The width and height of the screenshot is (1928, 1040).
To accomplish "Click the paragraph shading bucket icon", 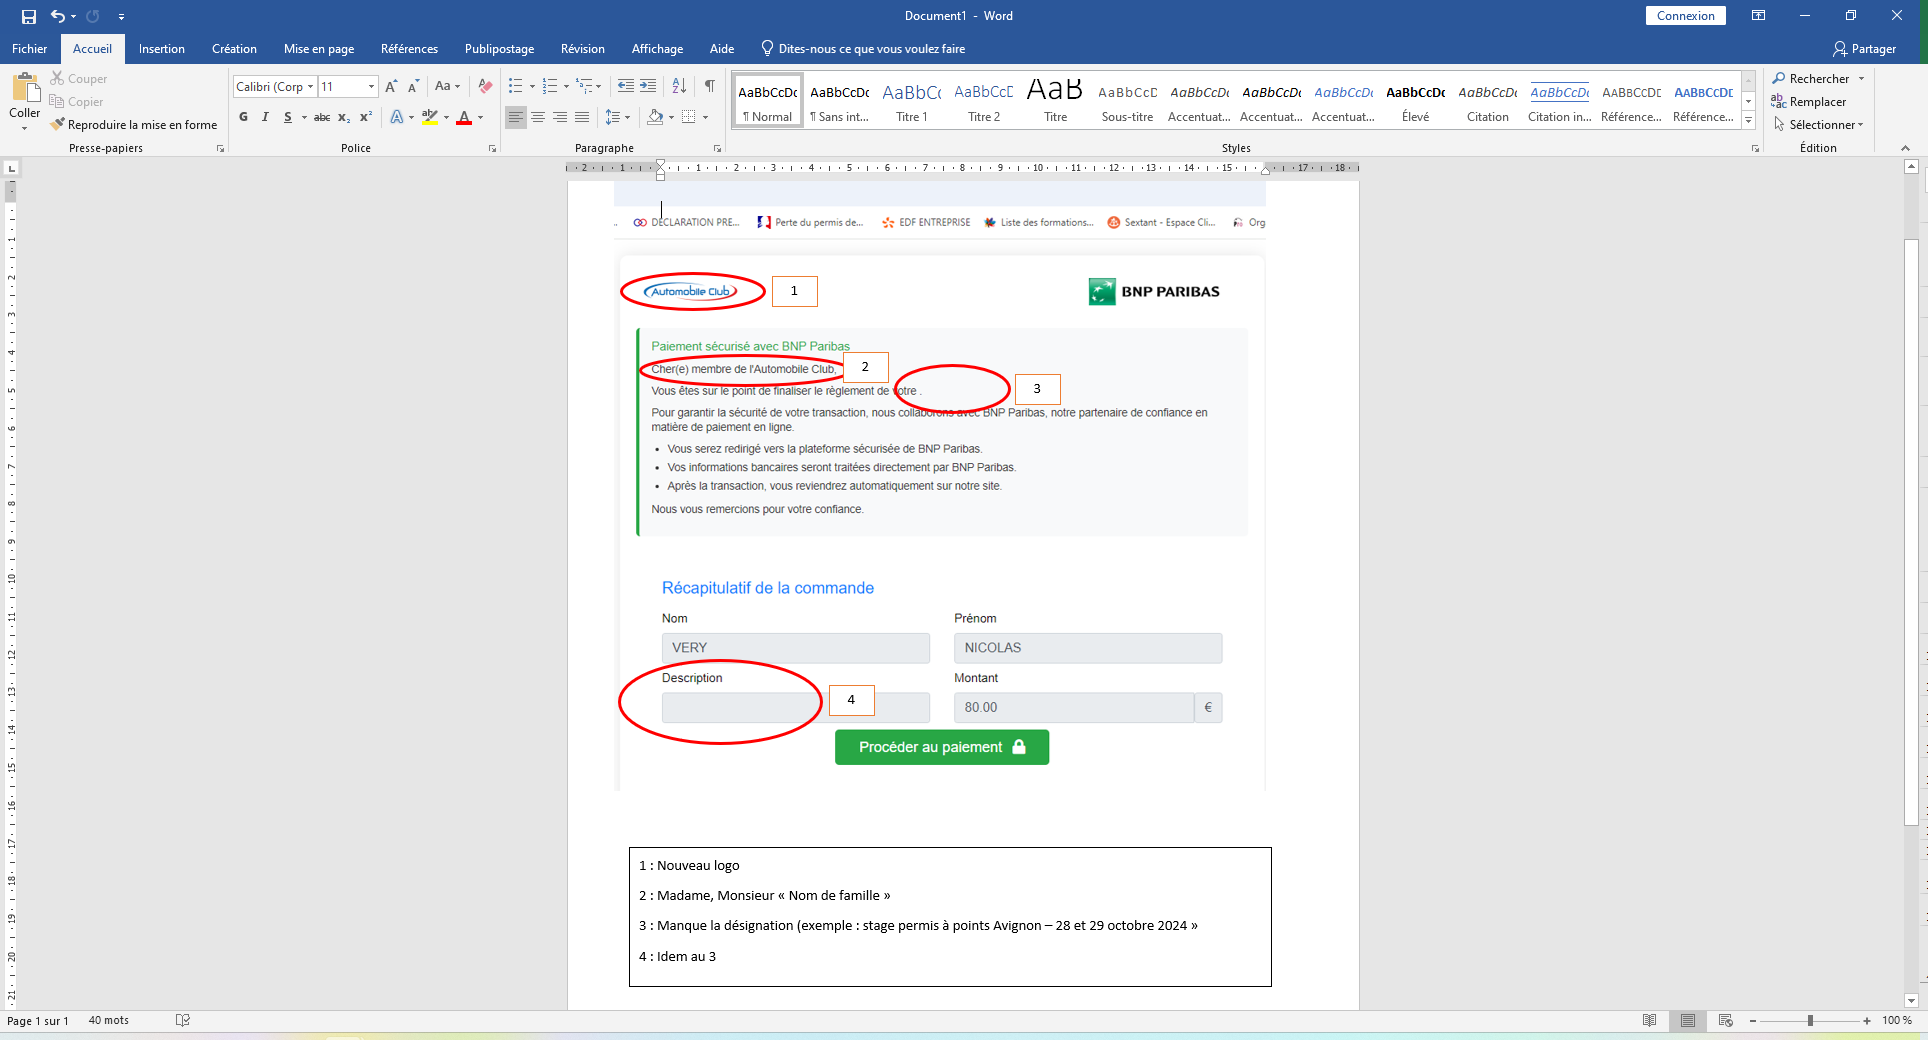I will (655, 117).
